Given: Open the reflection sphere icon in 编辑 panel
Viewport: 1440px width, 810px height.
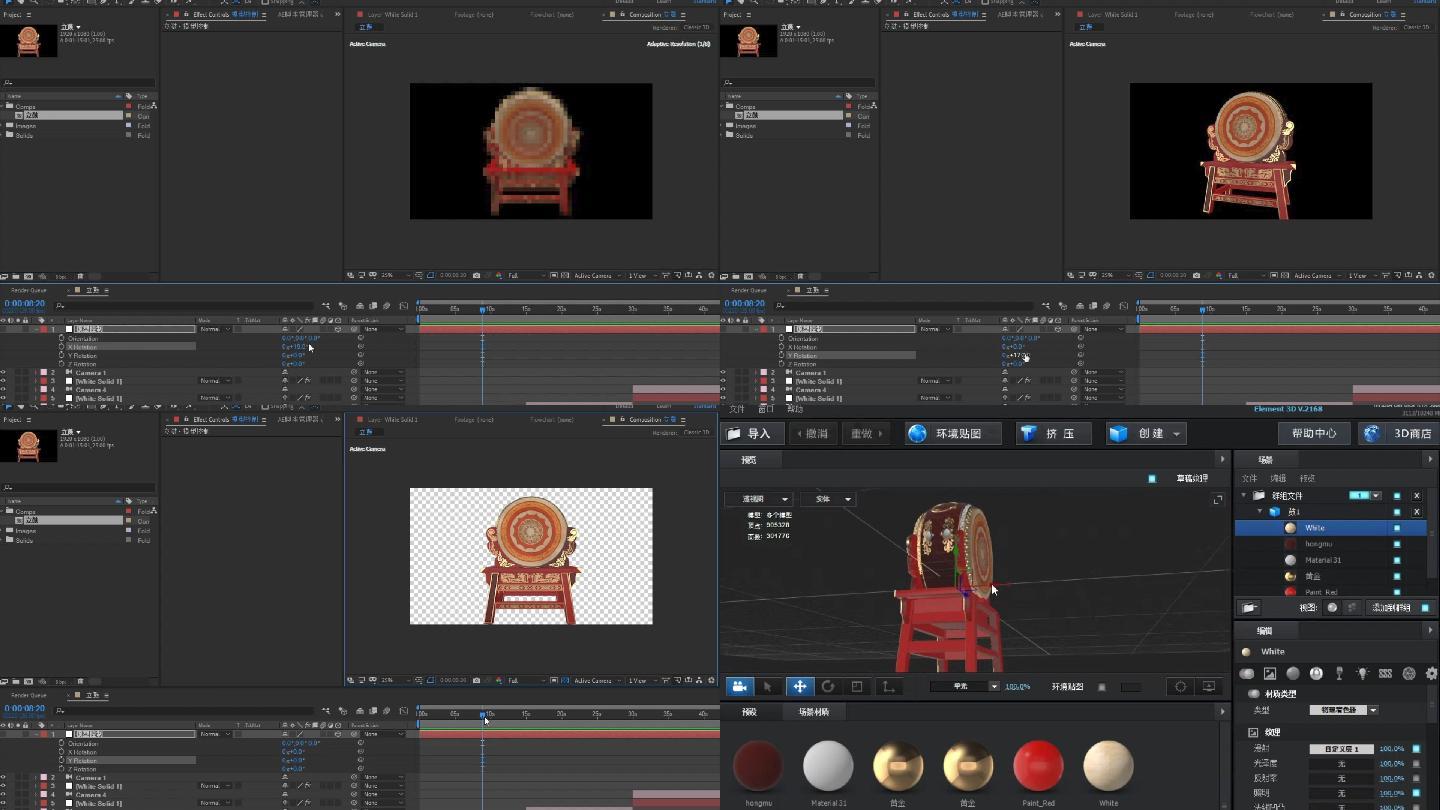Looking at the screenshot, I should coord(1316,674).
